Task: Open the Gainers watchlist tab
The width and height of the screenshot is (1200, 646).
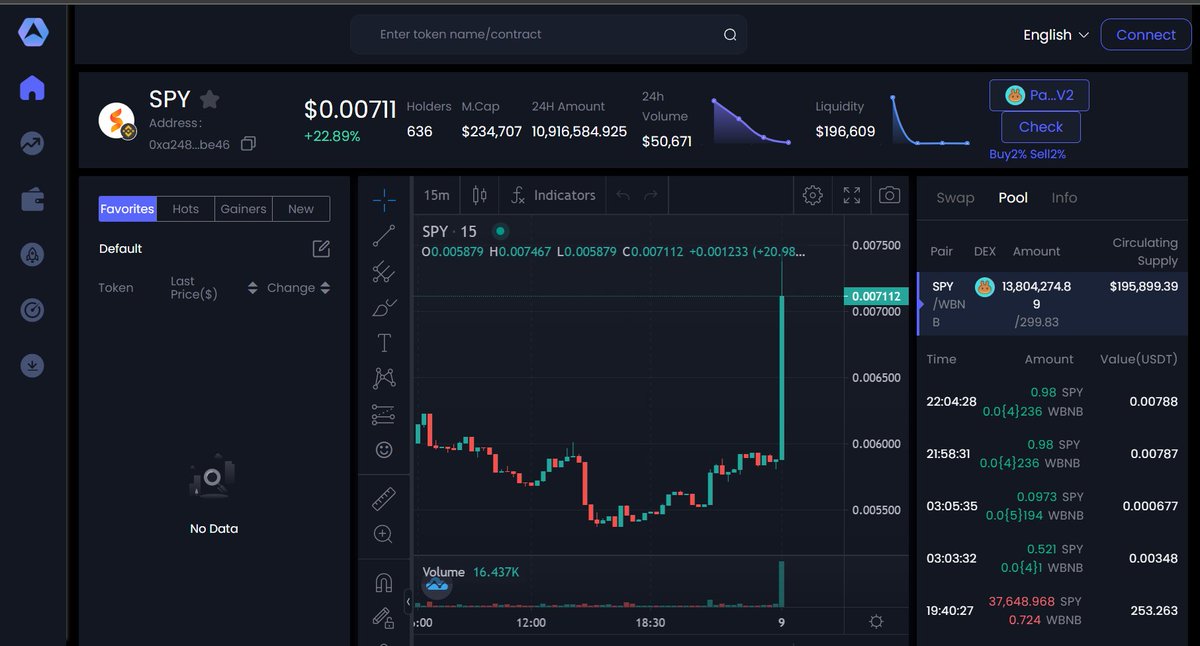Action: 243,208
